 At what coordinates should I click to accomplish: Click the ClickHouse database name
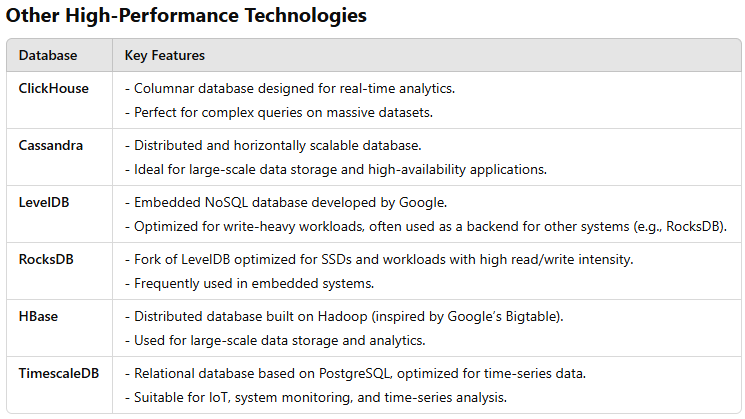pyautogui.click(x=53, y=88)
